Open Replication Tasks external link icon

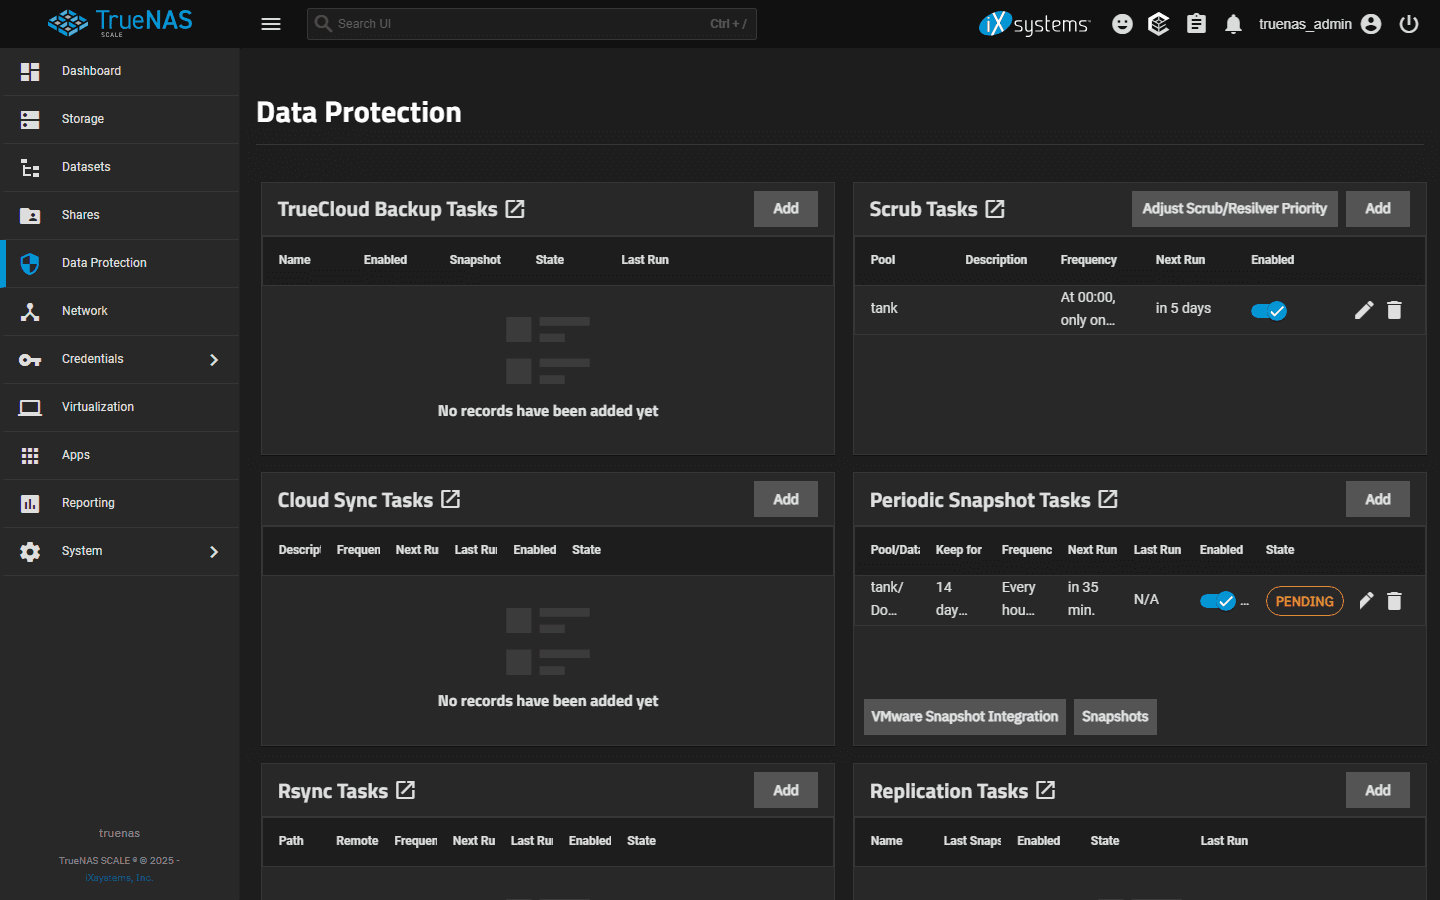pos(1046,790)
